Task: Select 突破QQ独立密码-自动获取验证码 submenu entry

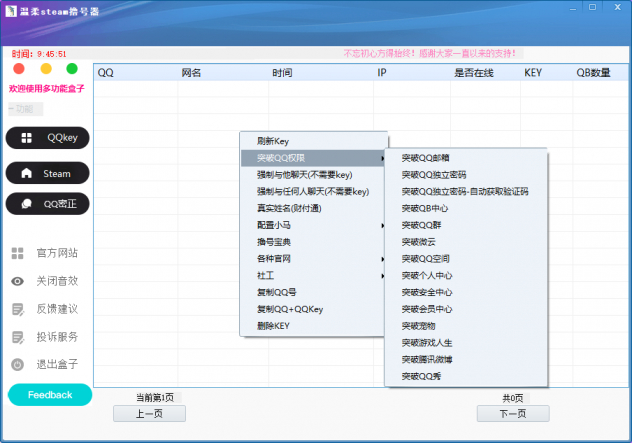Action: tap(466, 191)
